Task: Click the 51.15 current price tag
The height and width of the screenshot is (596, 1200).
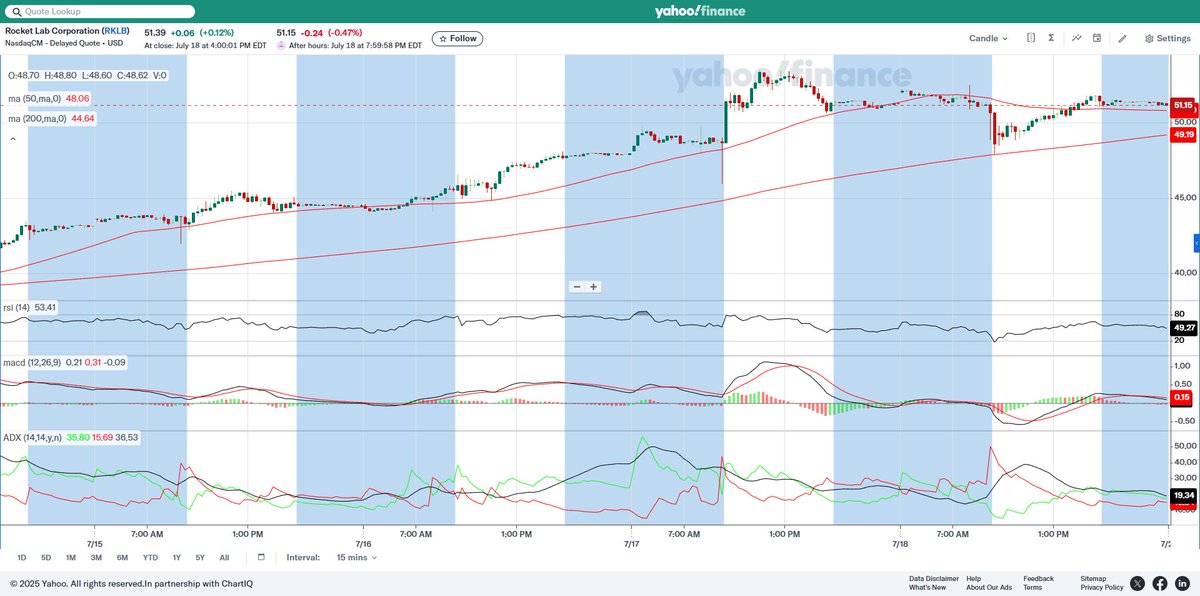Action: point(1183,105)
